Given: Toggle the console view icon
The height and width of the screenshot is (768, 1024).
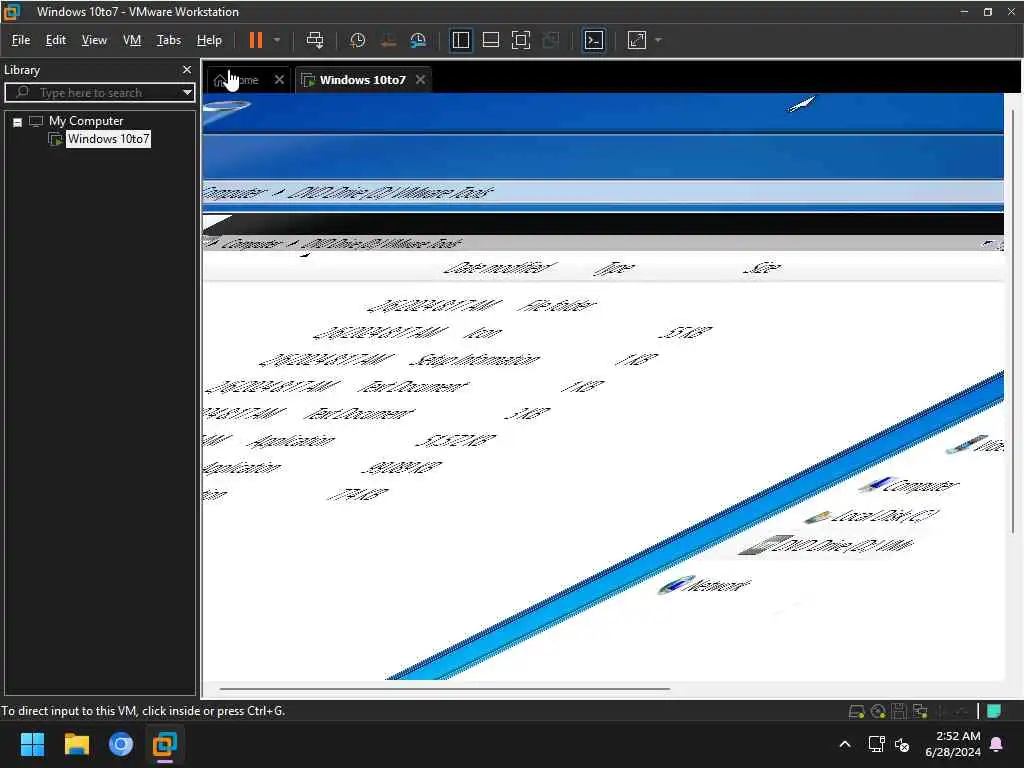Looking at the screenshot, I should point(594,40).
